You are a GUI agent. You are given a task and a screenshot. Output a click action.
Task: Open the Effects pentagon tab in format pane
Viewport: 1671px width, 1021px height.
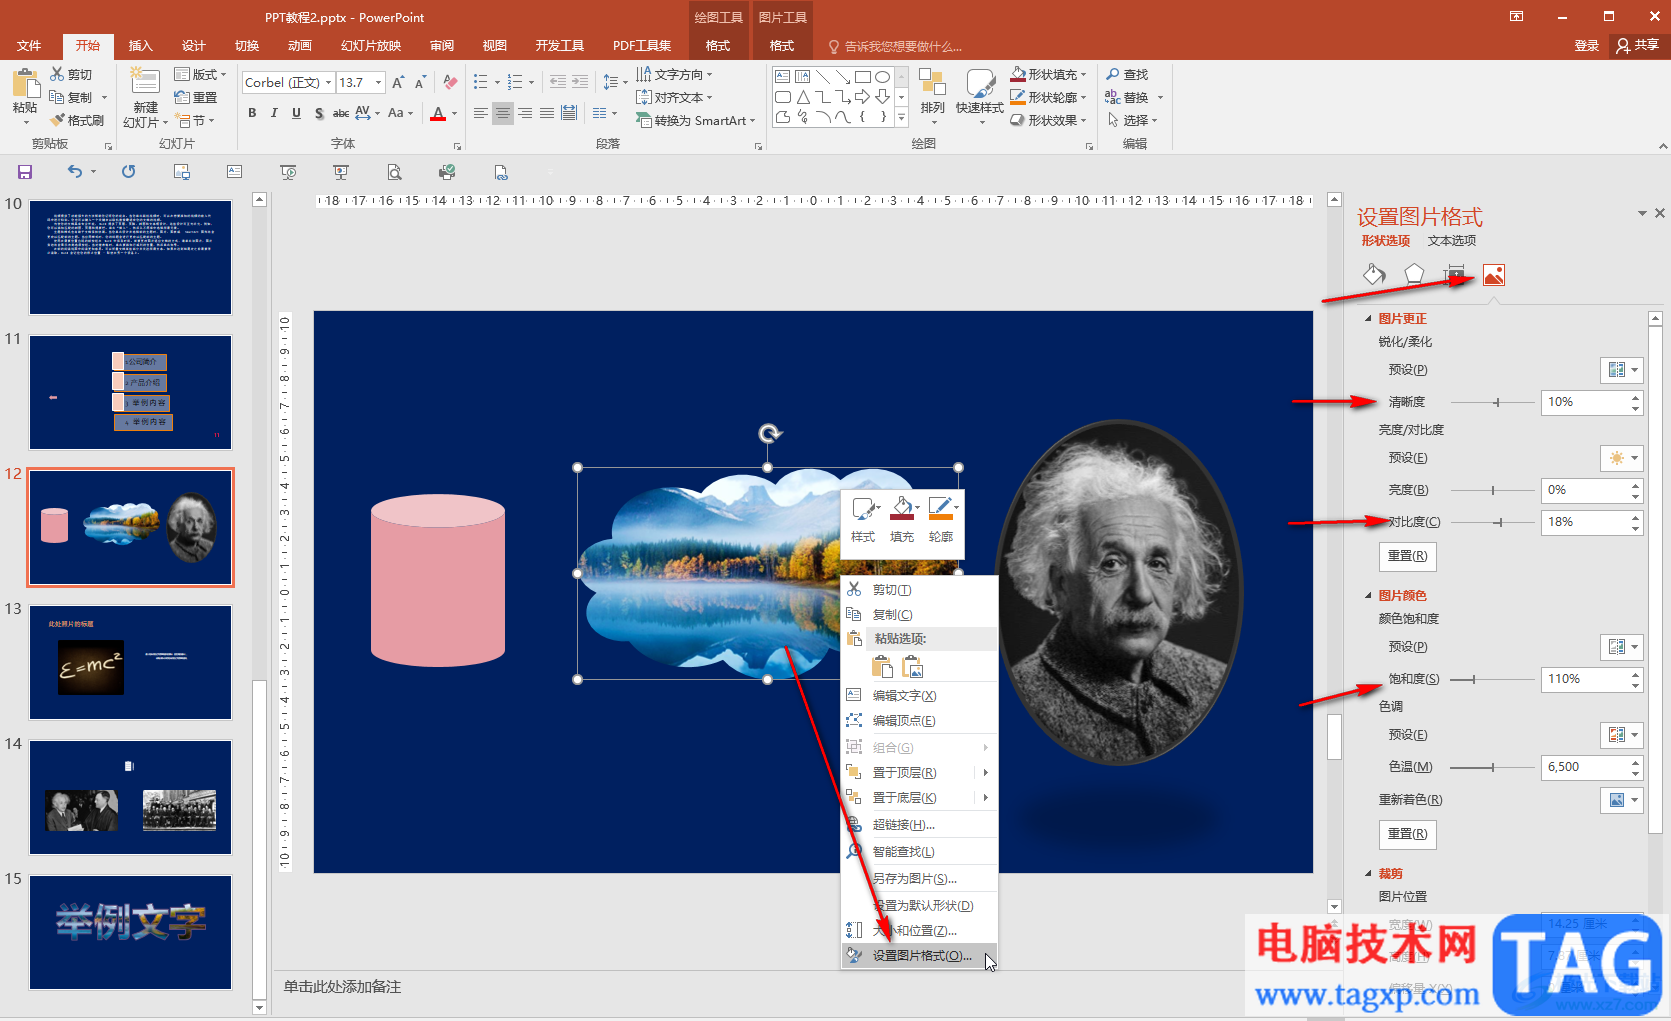tap(1414, 275)
